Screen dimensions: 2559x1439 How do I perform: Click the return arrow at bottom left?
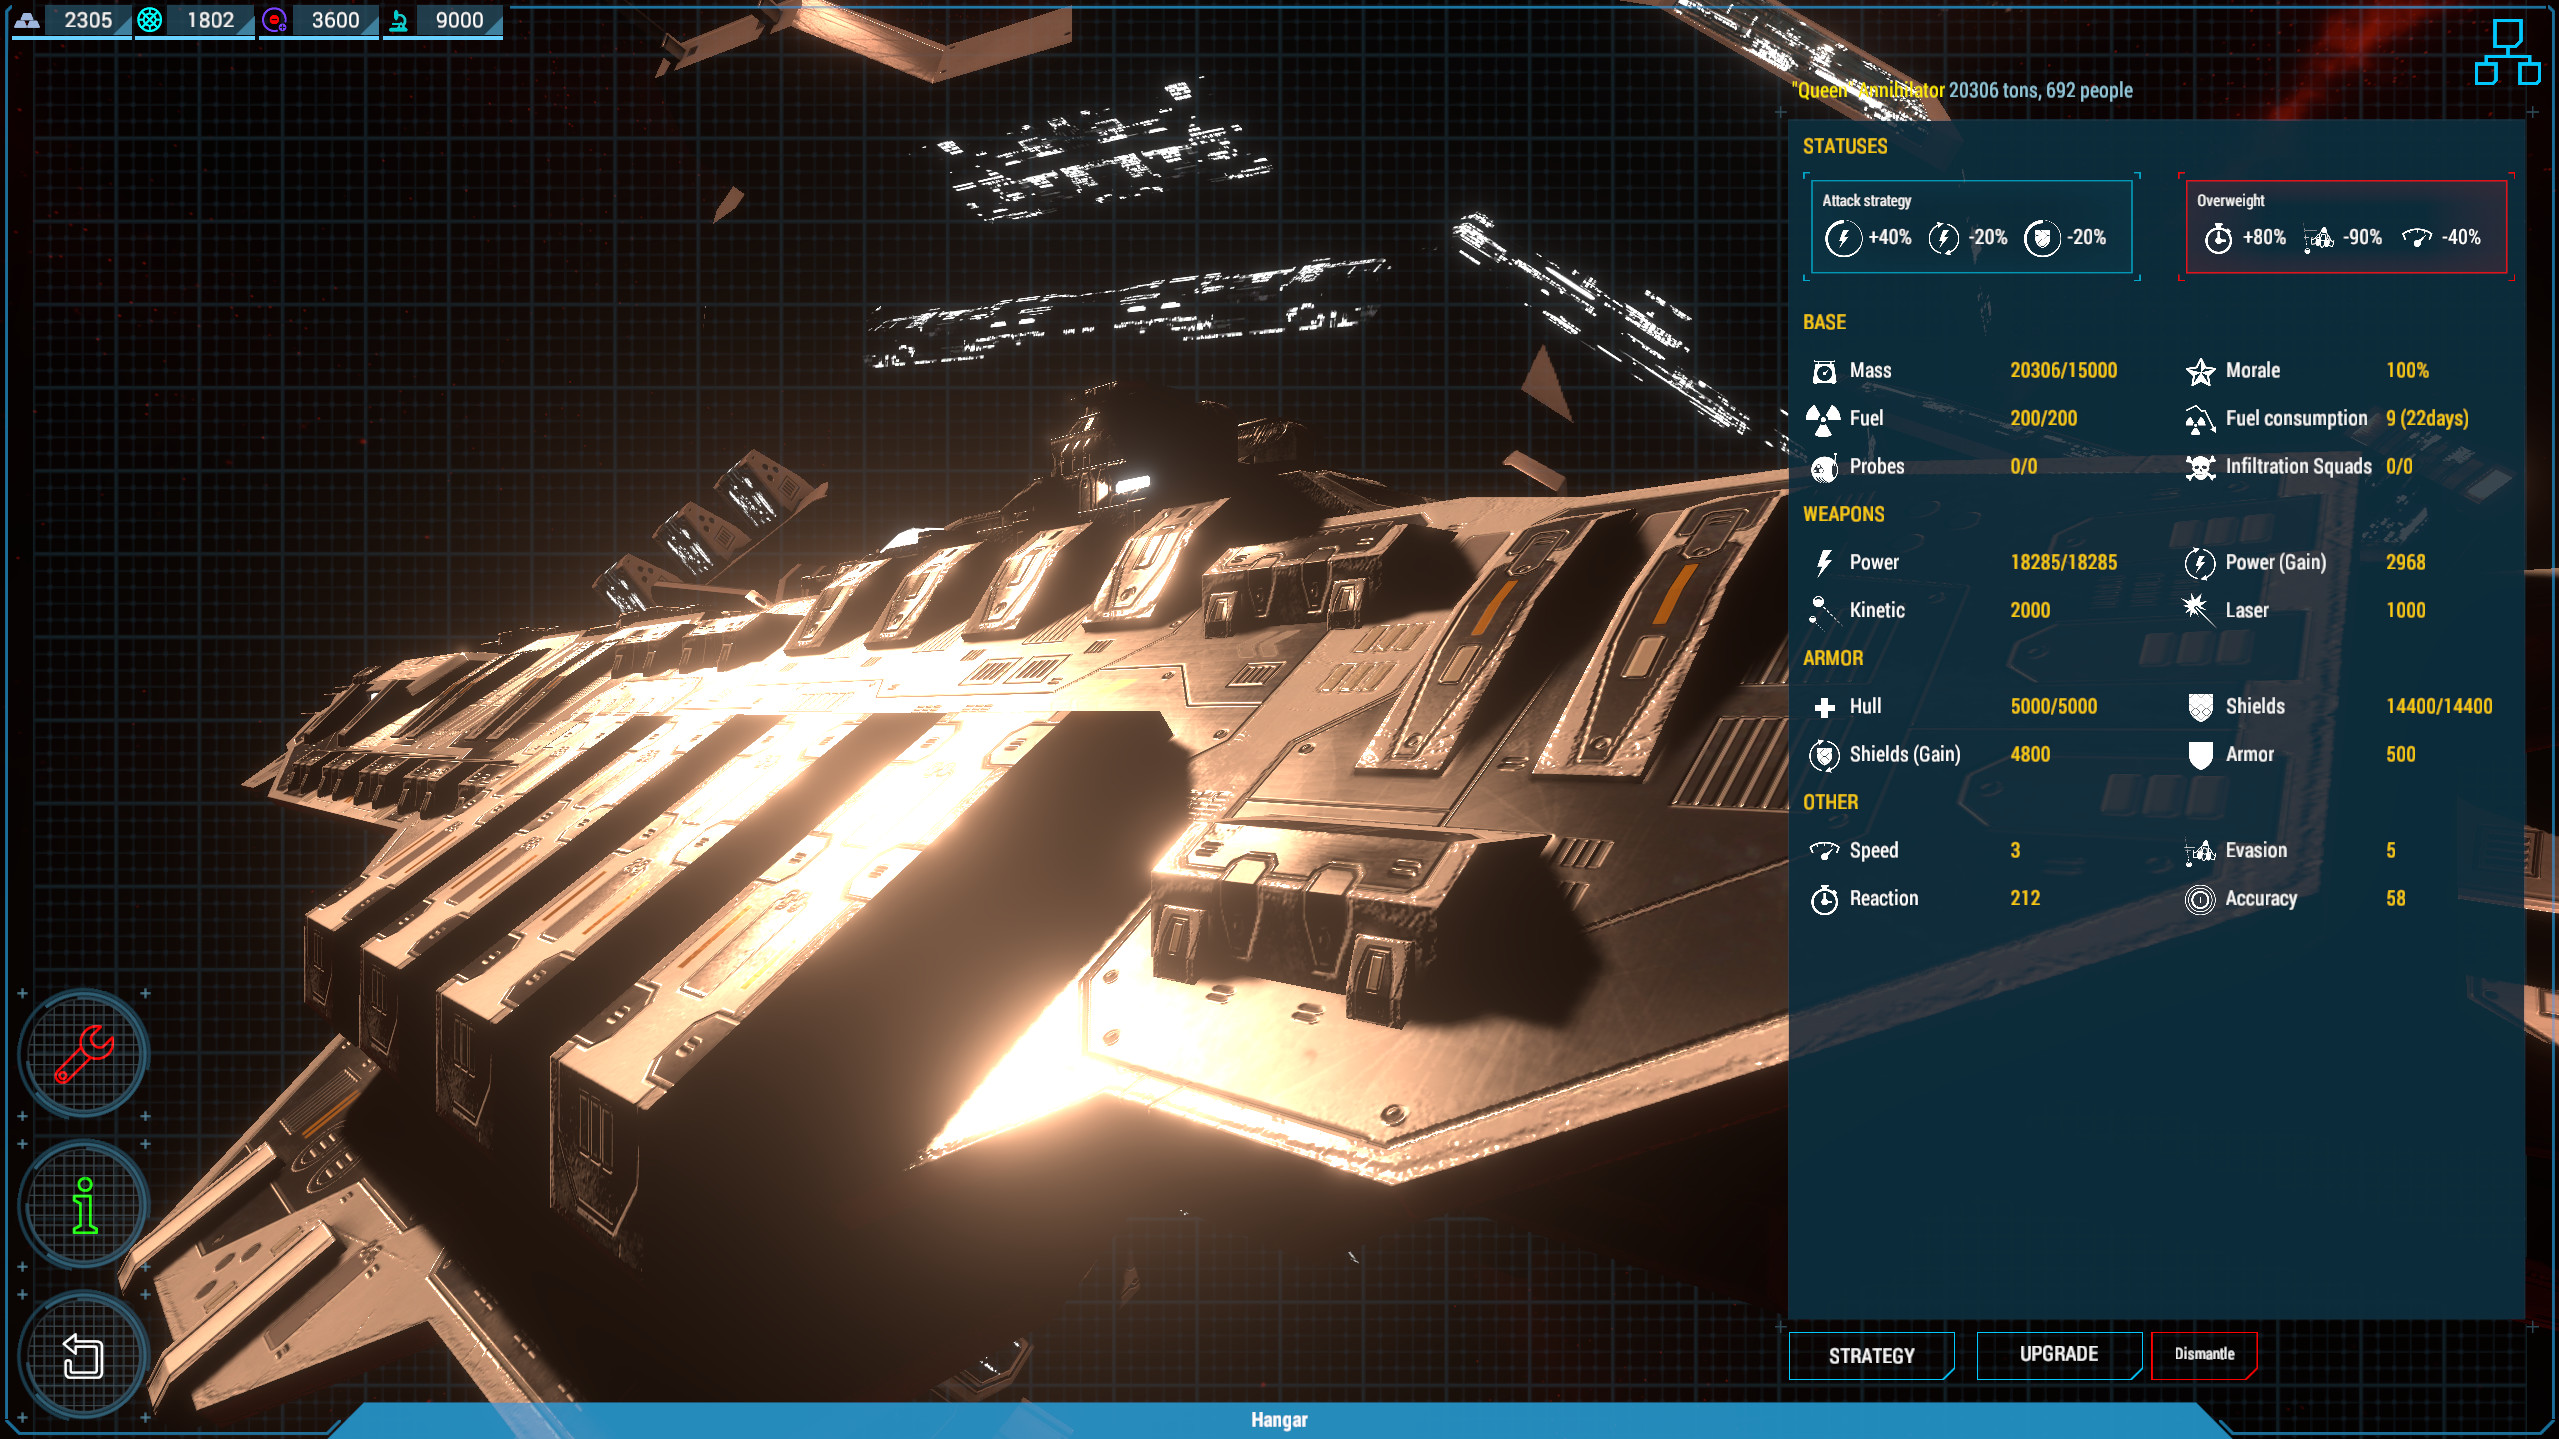click(x=84, y=1353)
